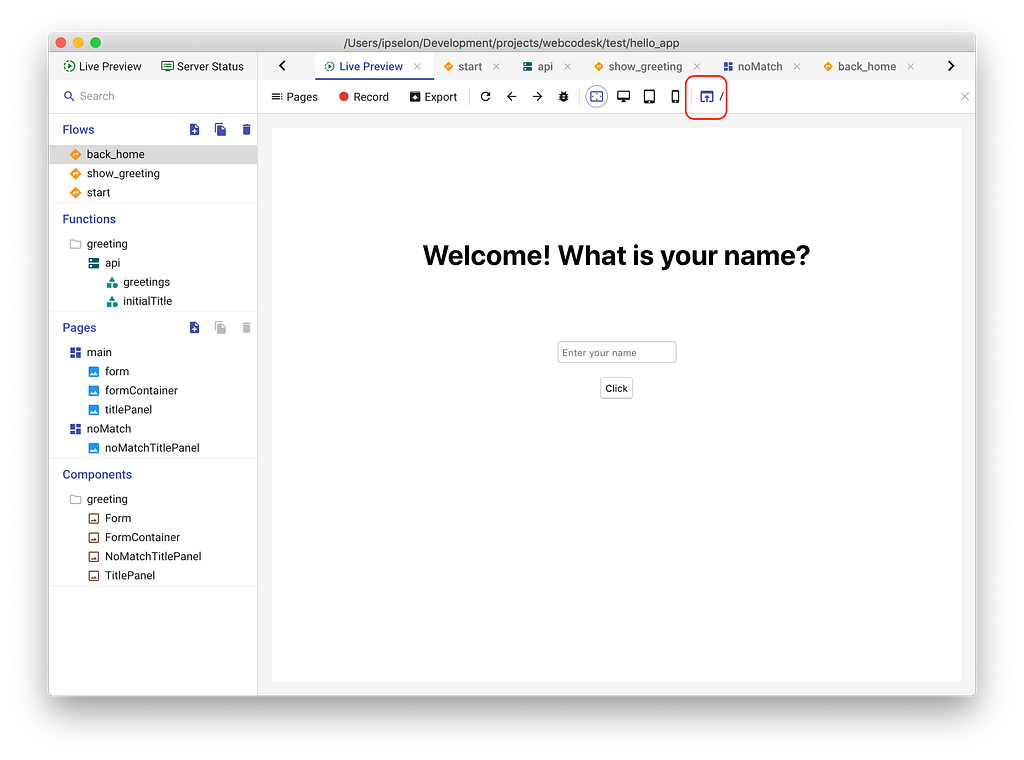
Task: Switch preview to tablet size
Action: tap(649, 97)
